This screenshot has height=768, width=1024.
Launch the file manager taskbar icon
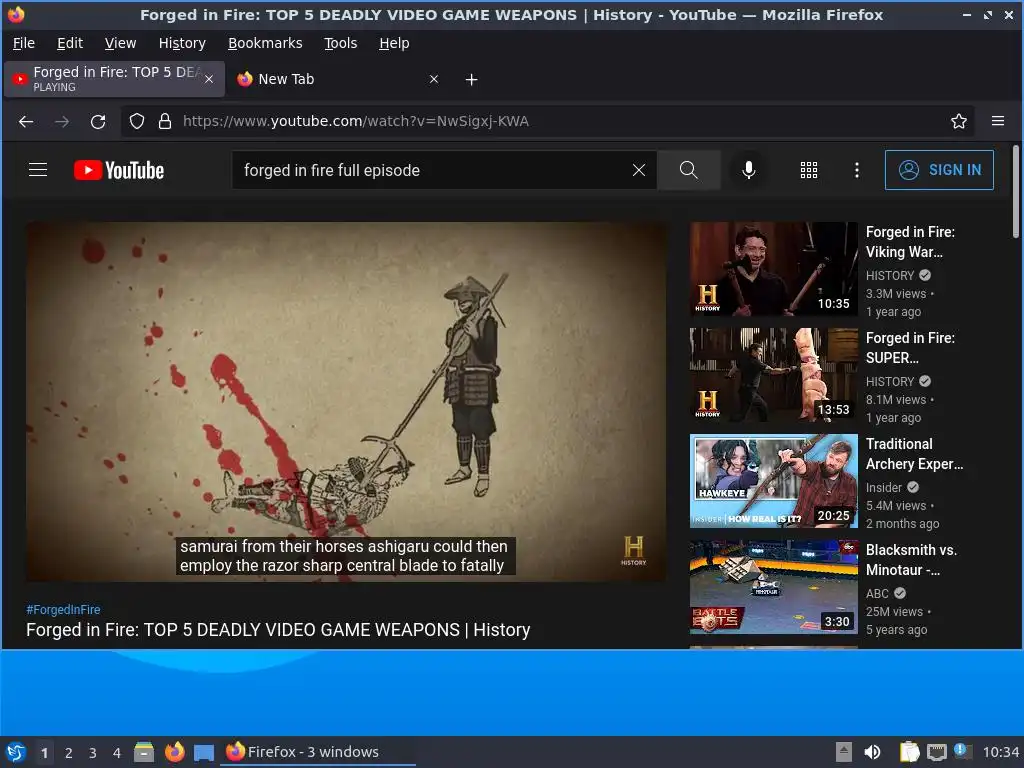coord(144,752)
